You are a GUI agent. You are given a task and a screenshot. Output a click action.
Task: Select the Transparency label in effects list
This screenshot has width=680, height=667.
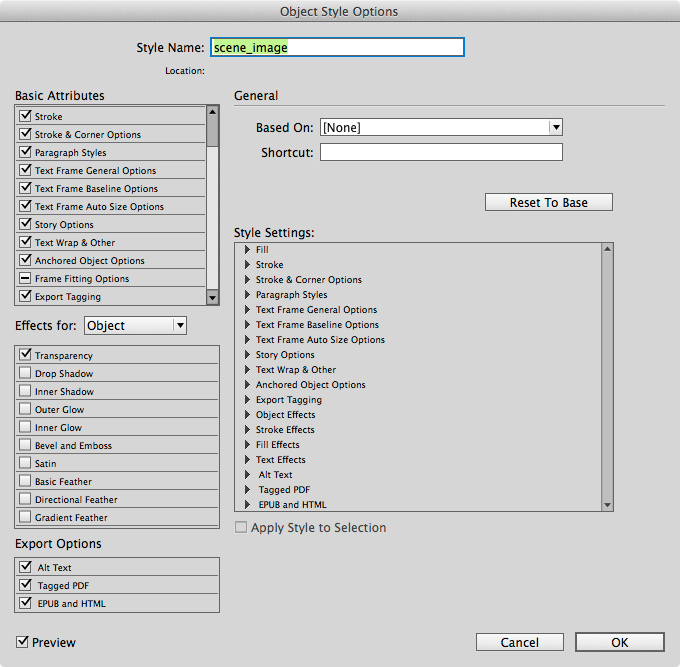click(64, 356)
